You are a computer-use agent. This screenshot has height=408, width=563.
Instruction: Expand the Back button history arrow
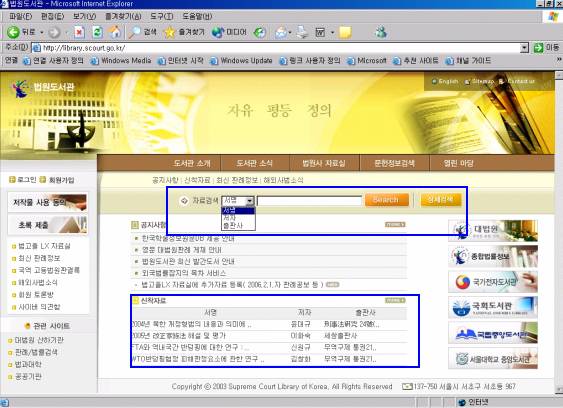pos(42,33)
